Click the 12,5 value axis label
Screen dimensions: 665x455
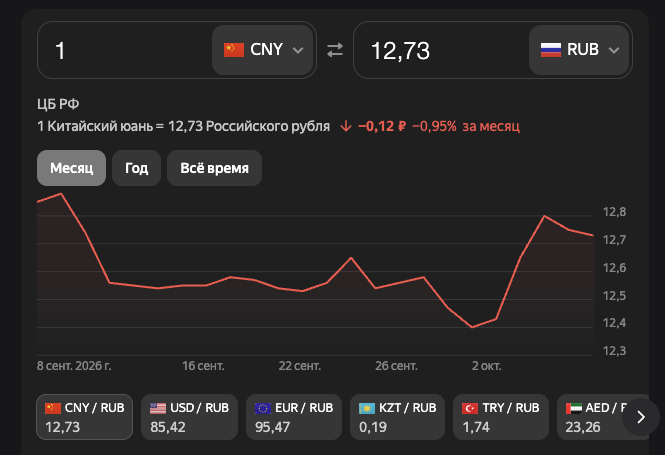point(615,295)
